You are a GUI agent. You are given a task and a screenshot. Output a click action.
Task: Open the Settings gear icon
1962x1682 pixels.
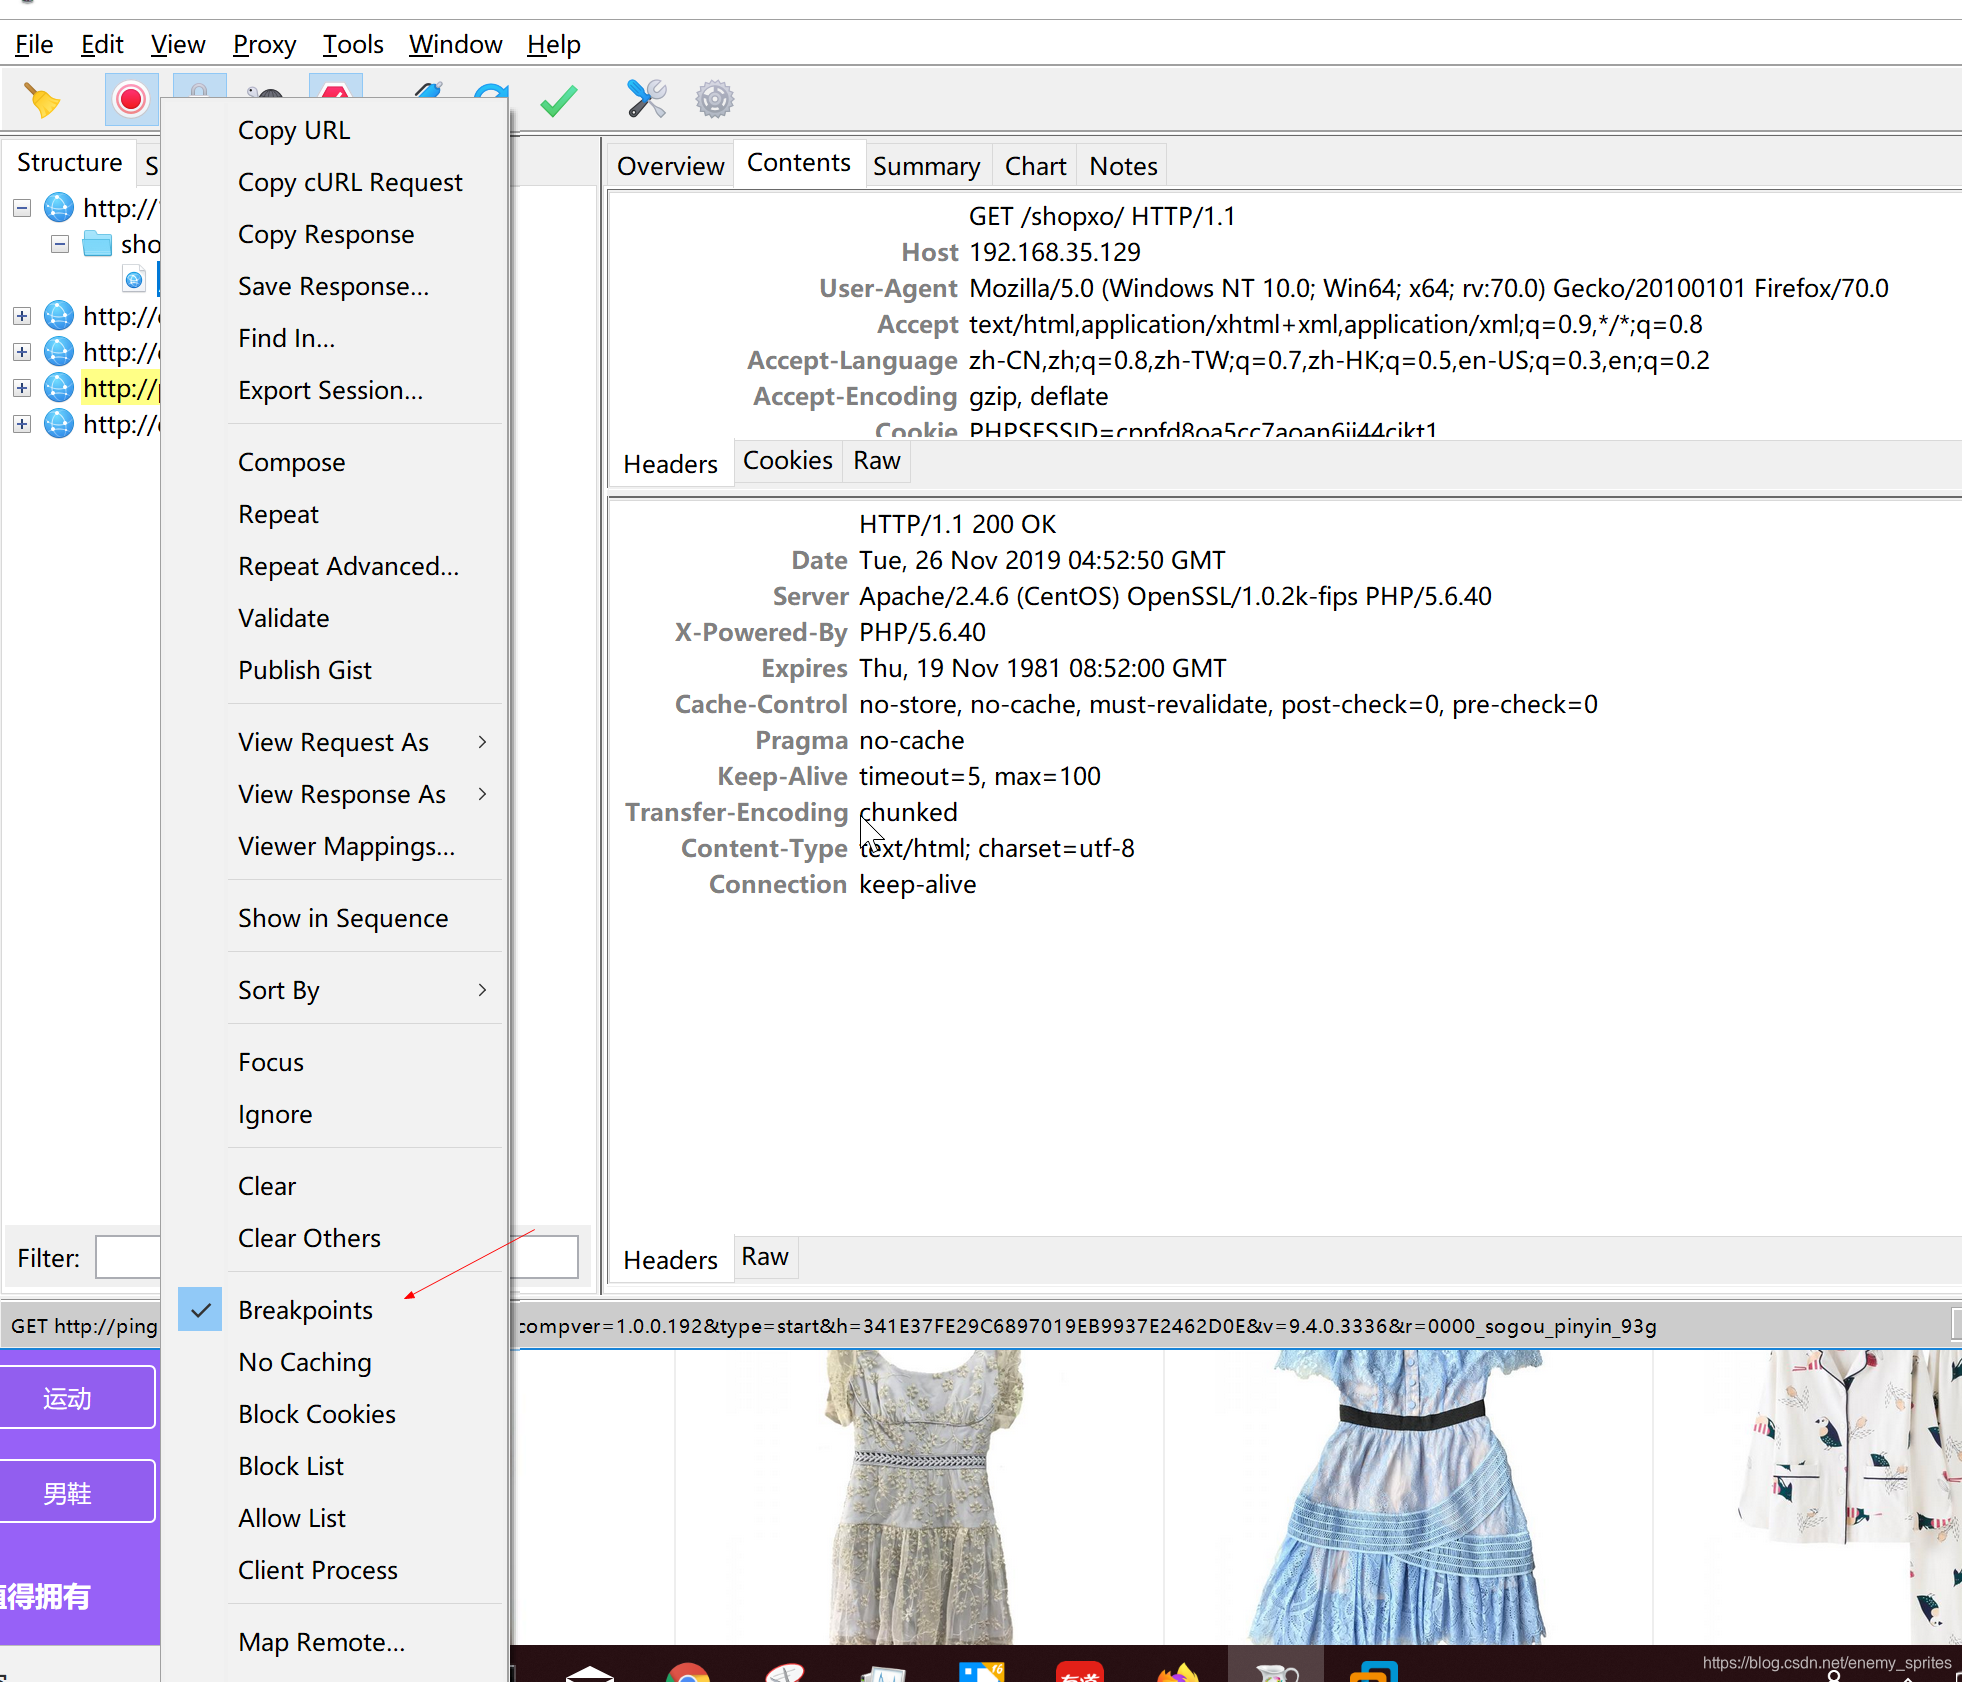coord(715,99)
